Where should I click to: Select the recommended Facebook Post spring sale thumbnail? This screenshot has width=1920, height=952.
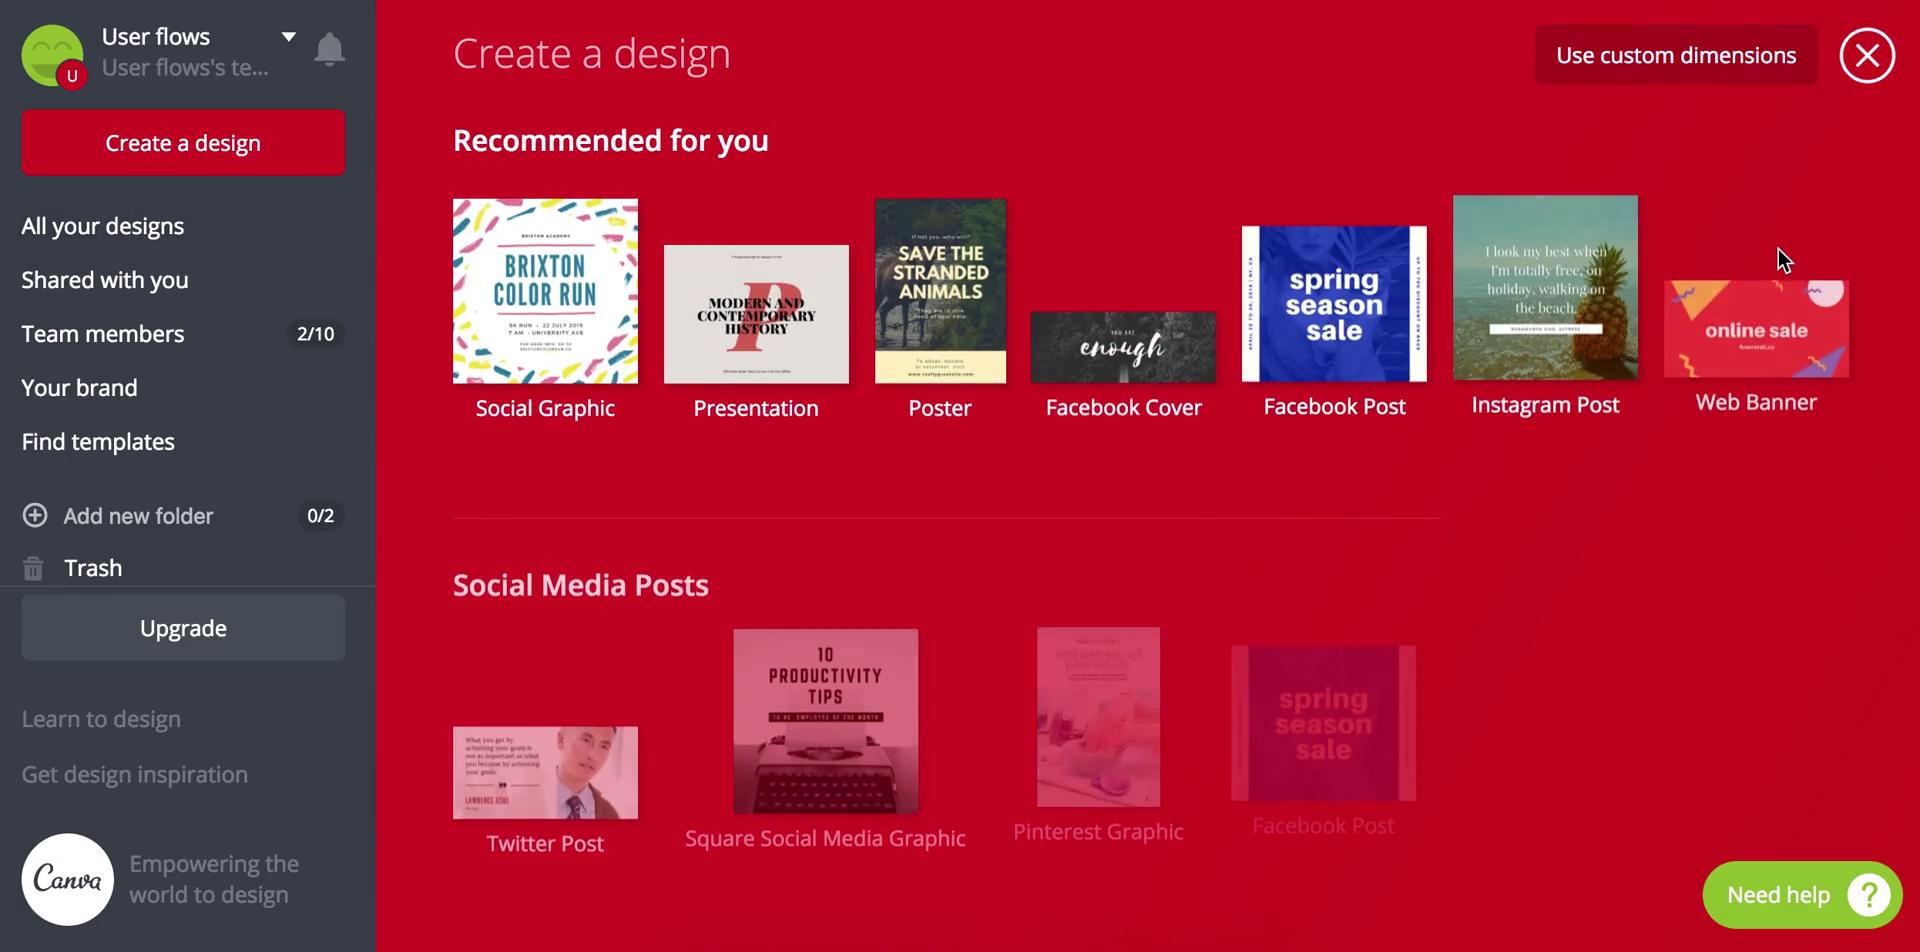click(1334, 304)
